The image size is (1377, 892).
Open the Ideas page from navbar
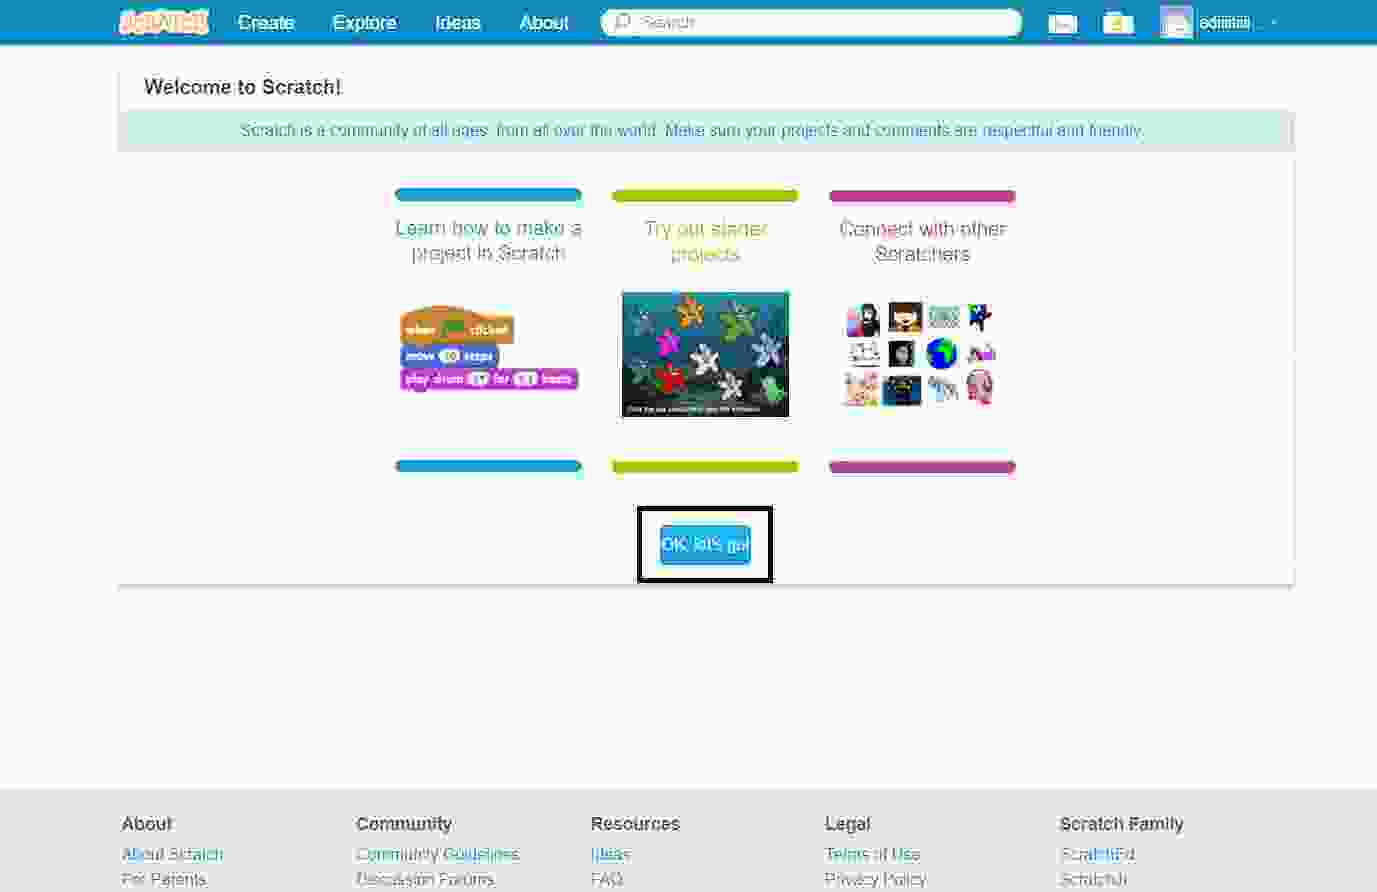(457, 22)
